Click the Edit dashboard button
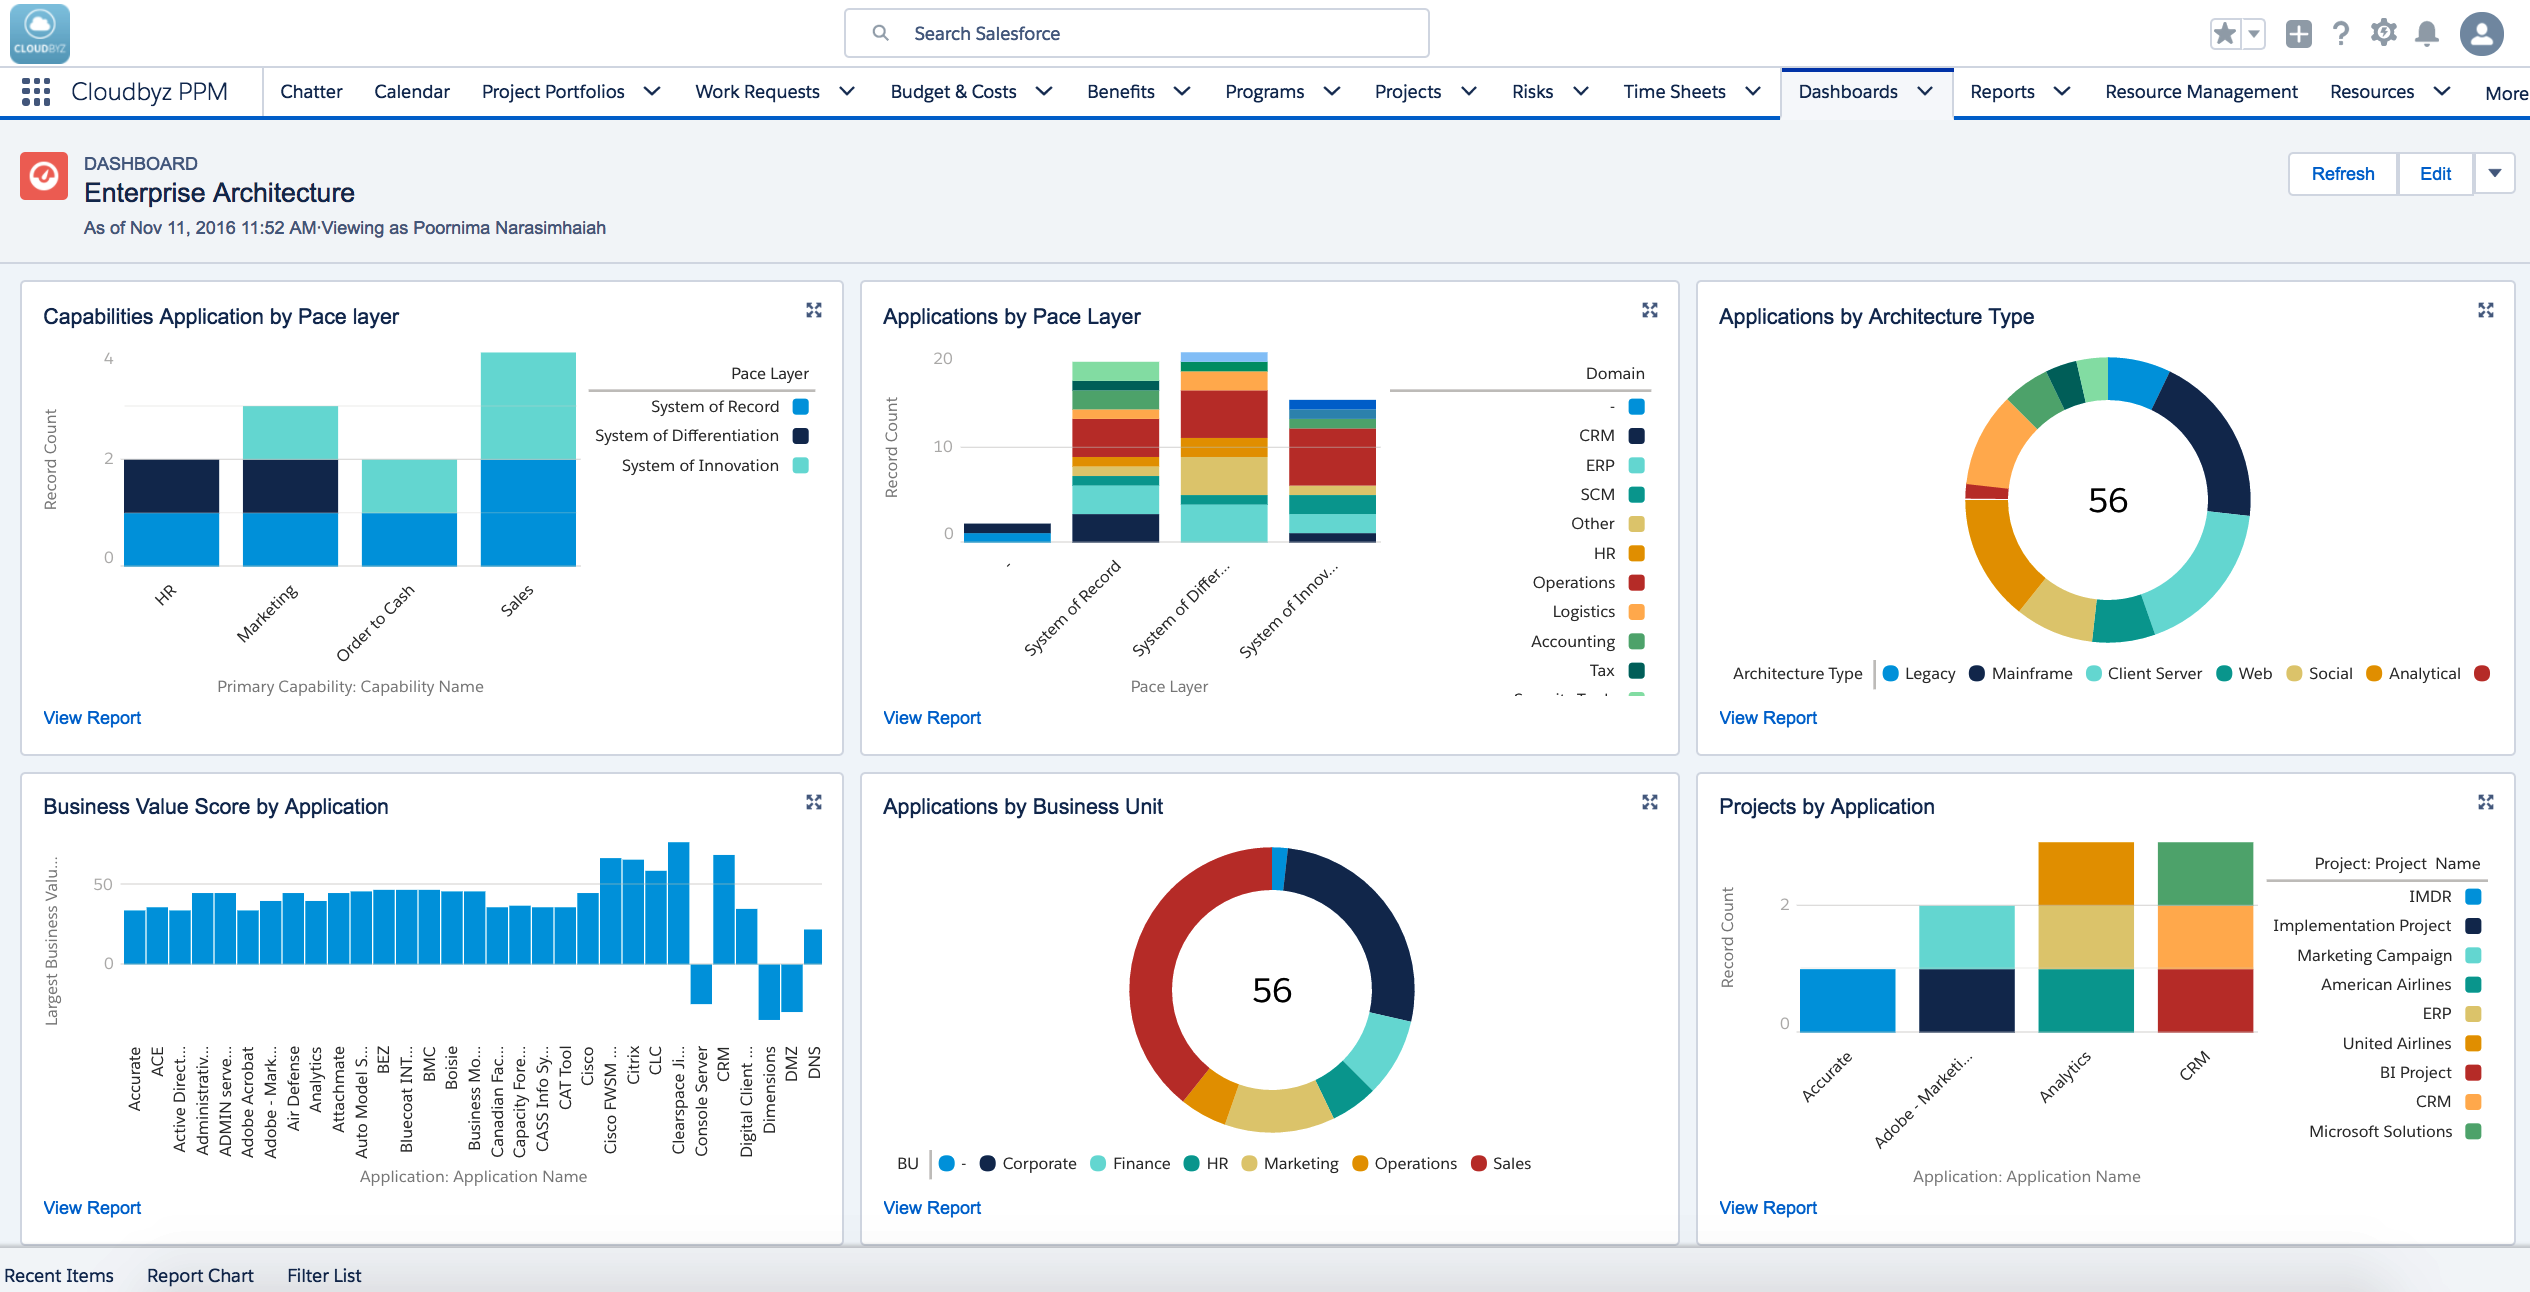2530x1292 pixels. [x=2435, y=174]
